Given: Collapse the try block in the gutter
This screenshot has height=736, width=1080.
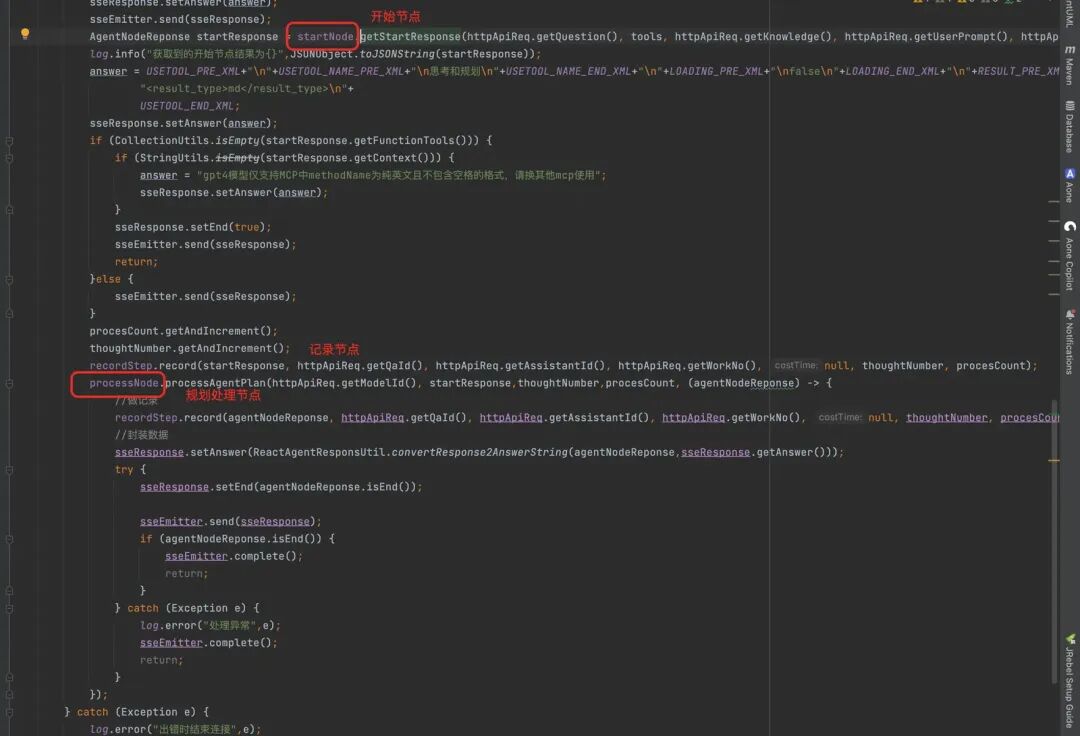Looking at the screenshot, I should click(x=10, y=470).
